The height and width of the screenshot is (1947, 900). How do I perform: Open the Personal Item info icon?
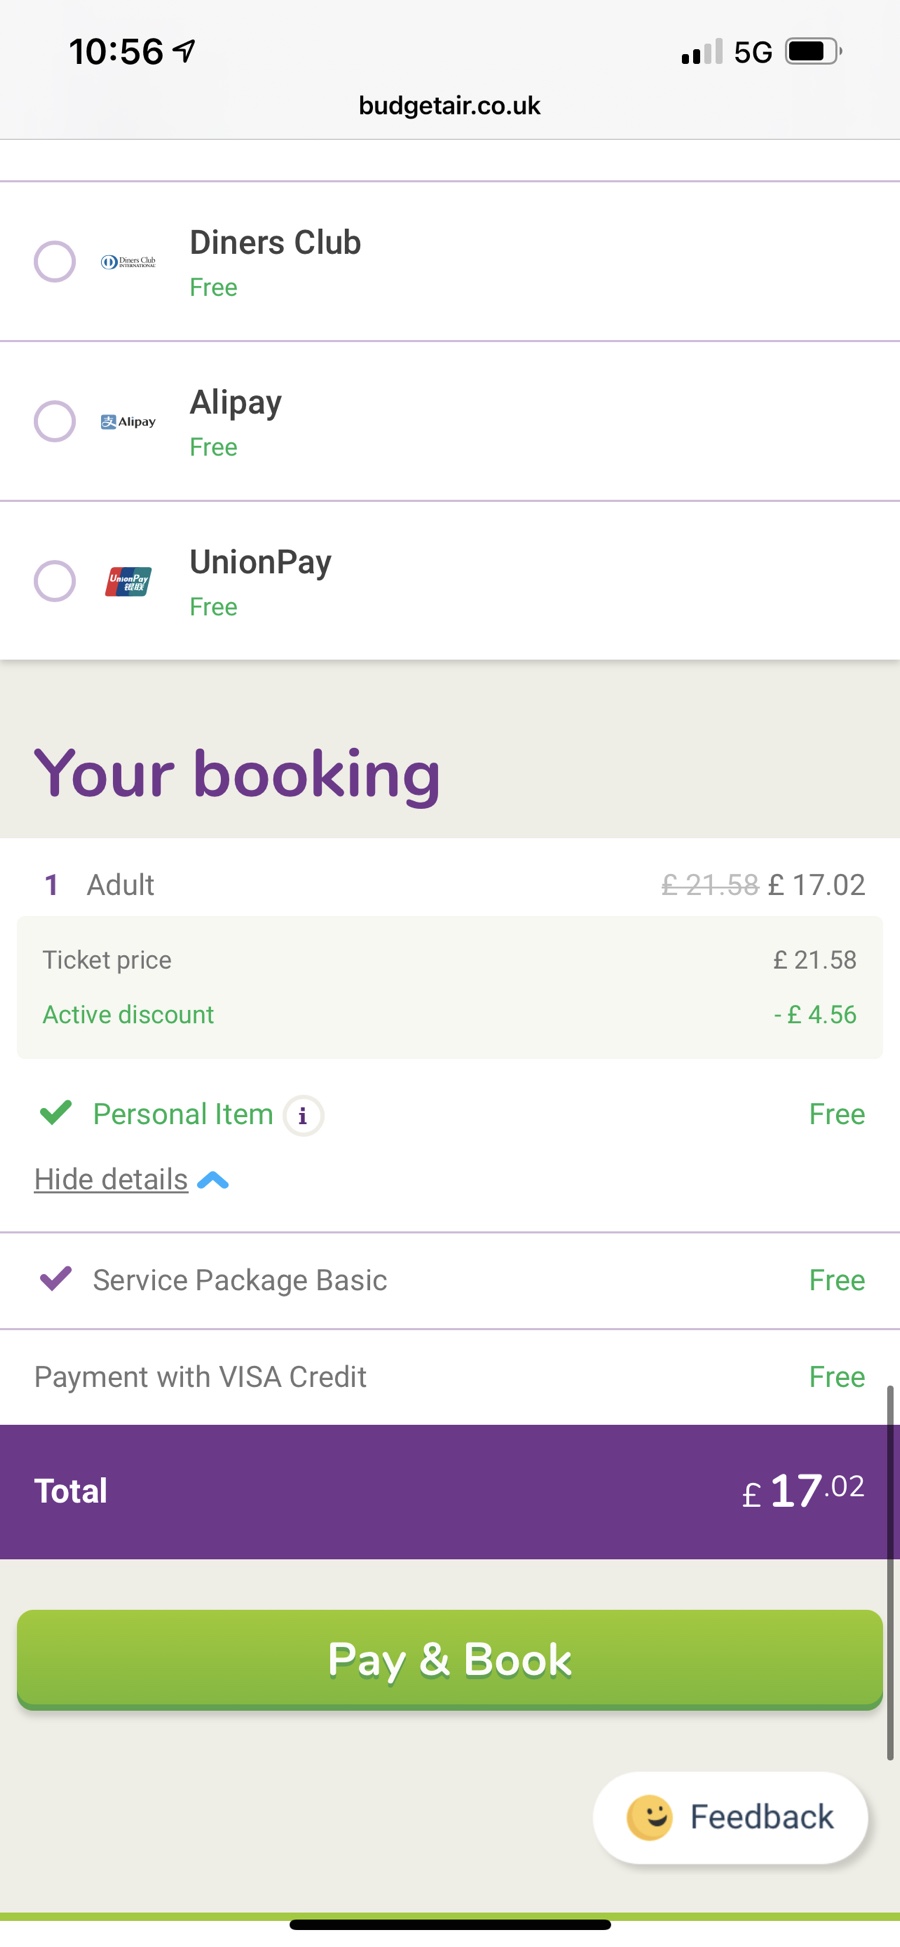pos(303,1115)
